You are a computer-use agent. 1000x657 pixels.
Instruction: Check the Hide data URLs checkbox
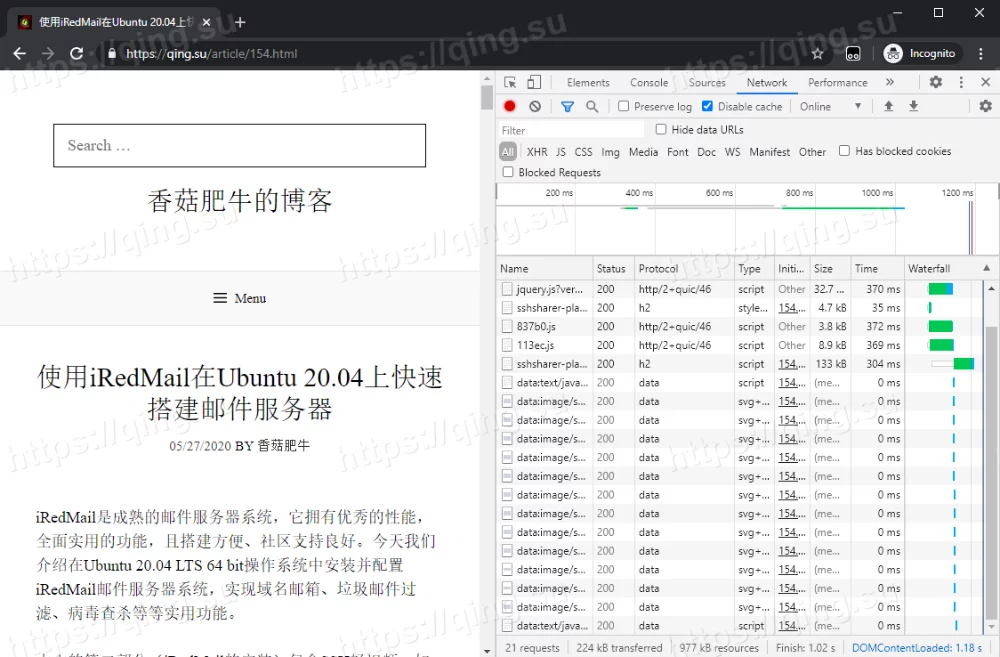click(x=661, y=129)
